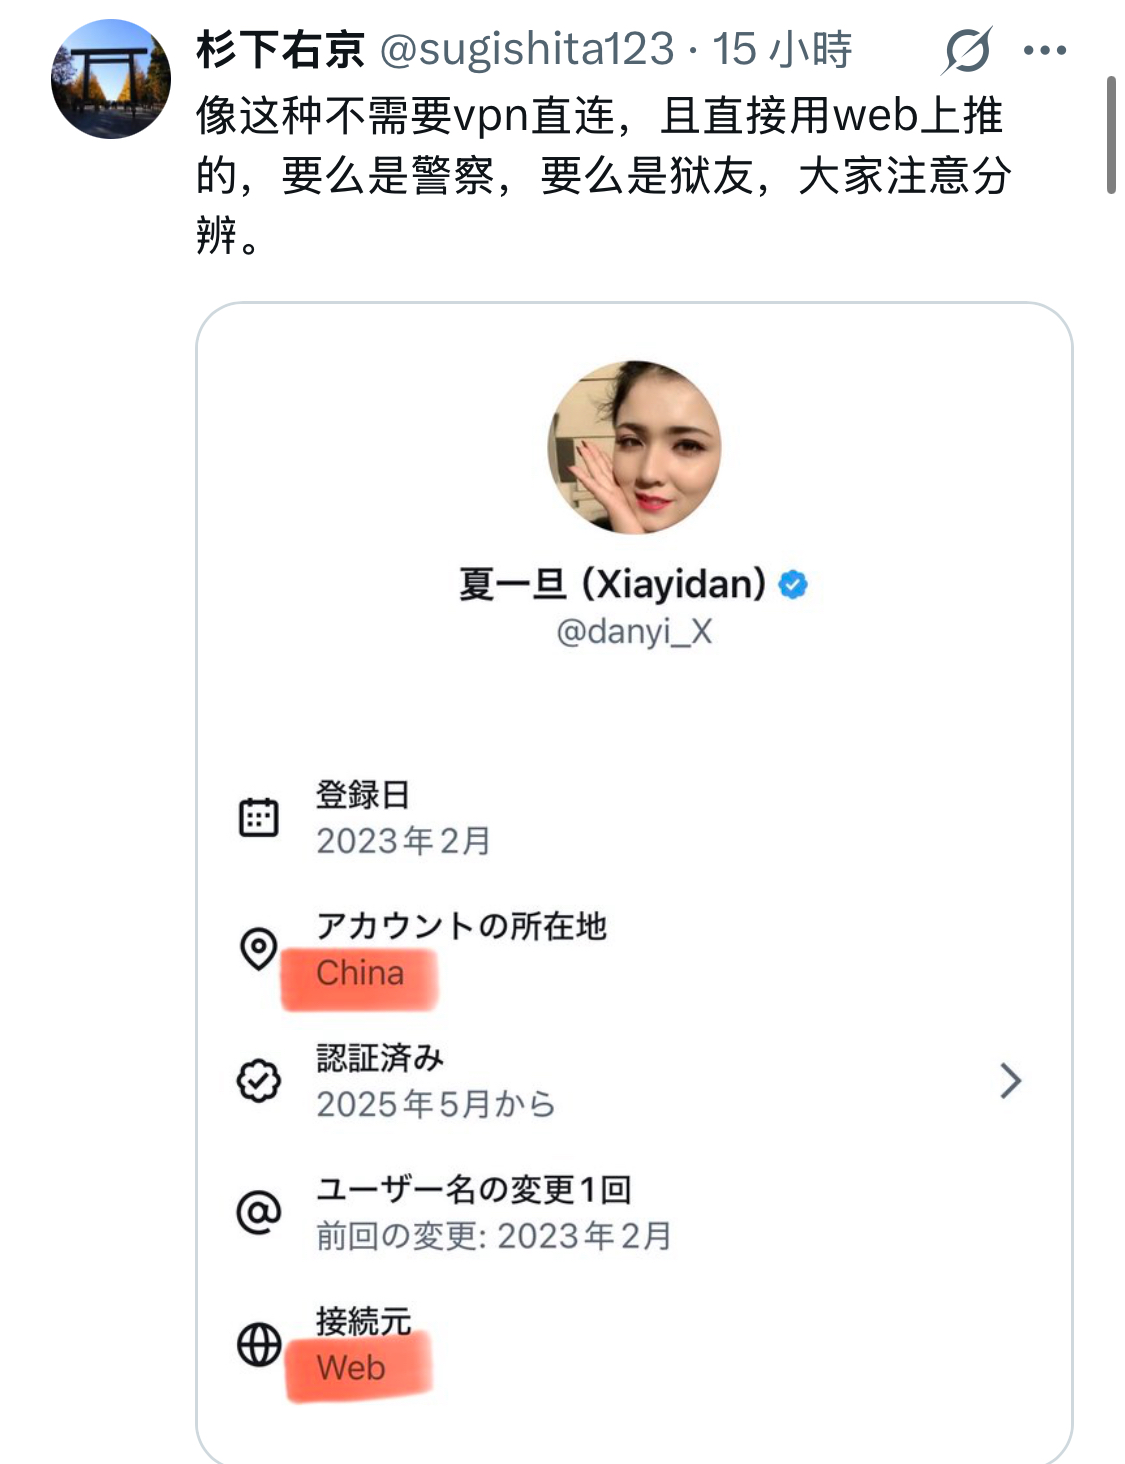Click the 杉下右京 display name

click(280, 49)
